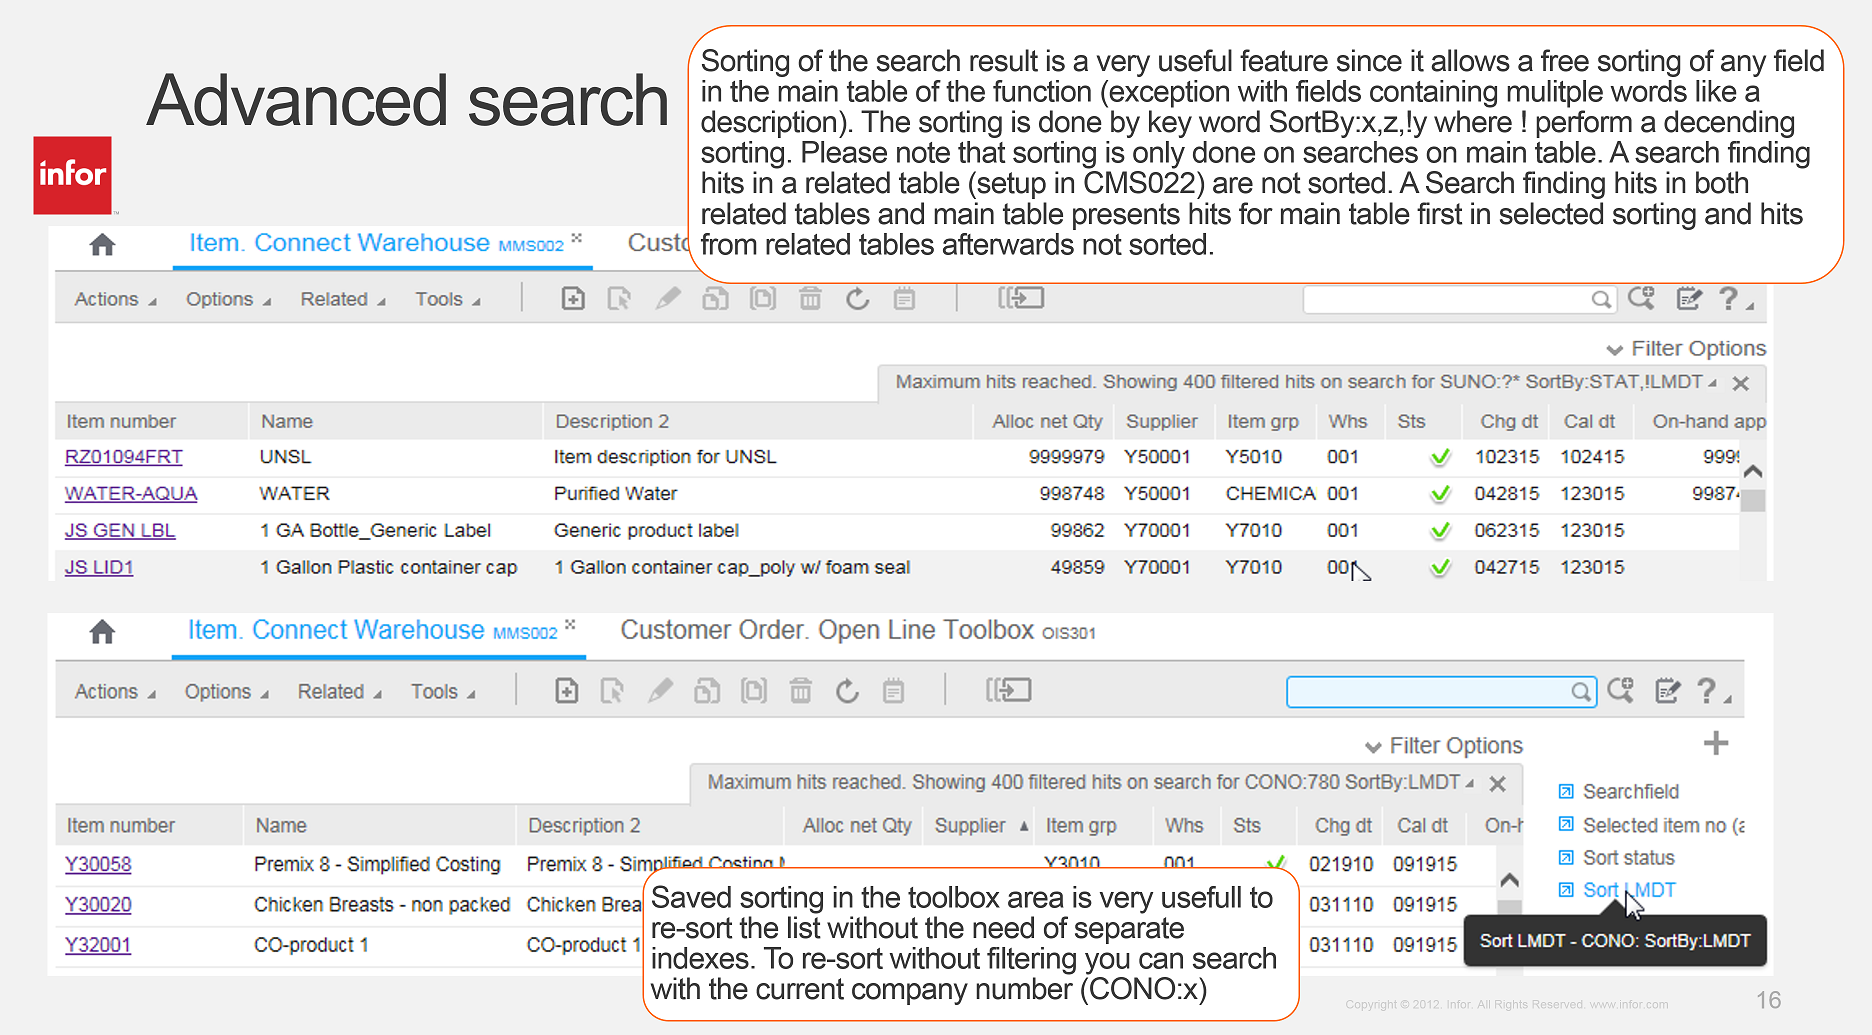This screenshot has height=1035, width=1872.
Task: Dismiss the SUNO:?* SortBy:STAT search message
Action: coord(1740,383)
